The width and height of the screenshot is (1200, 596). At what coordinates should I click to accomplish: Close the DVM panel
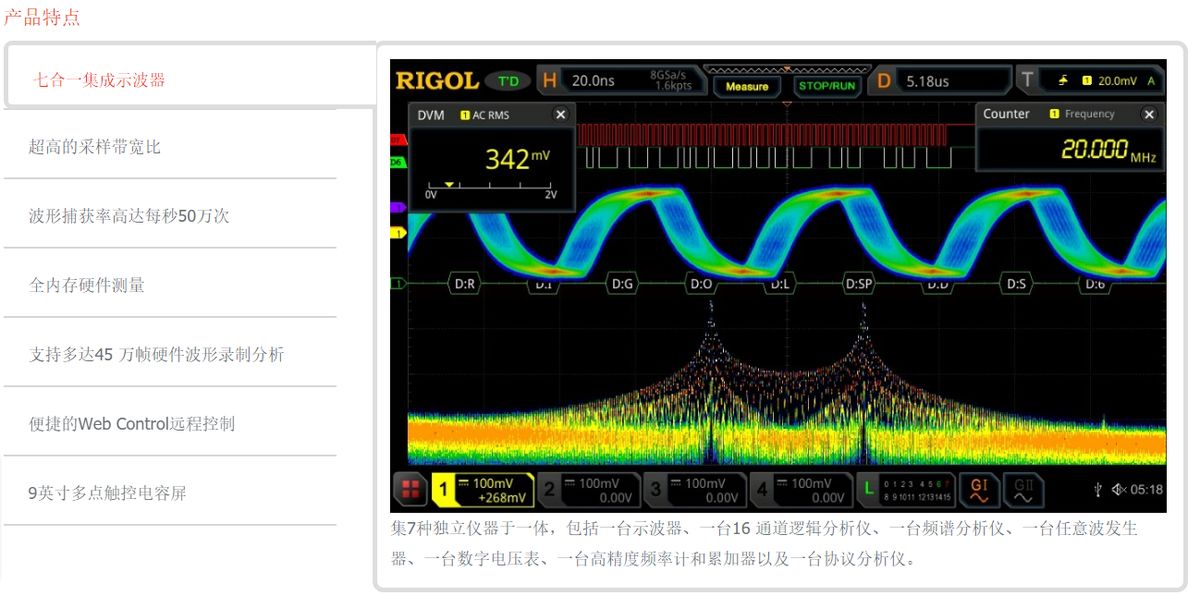pos(560,115)
